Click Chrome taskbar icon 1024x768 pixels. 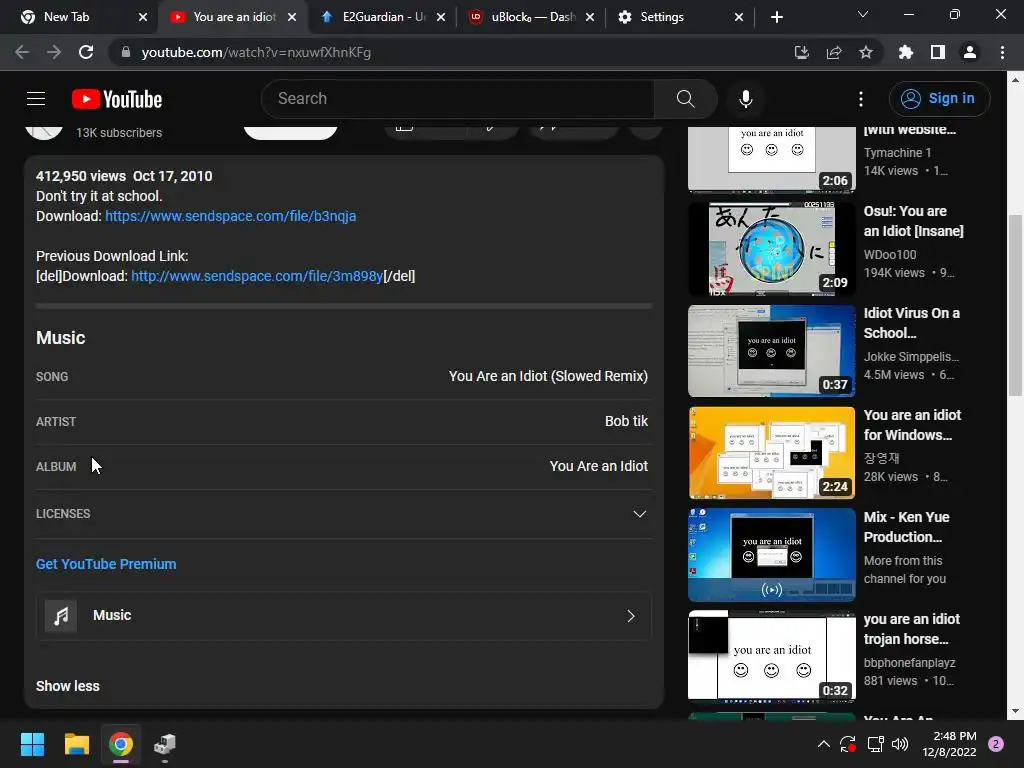pos(121,744)
